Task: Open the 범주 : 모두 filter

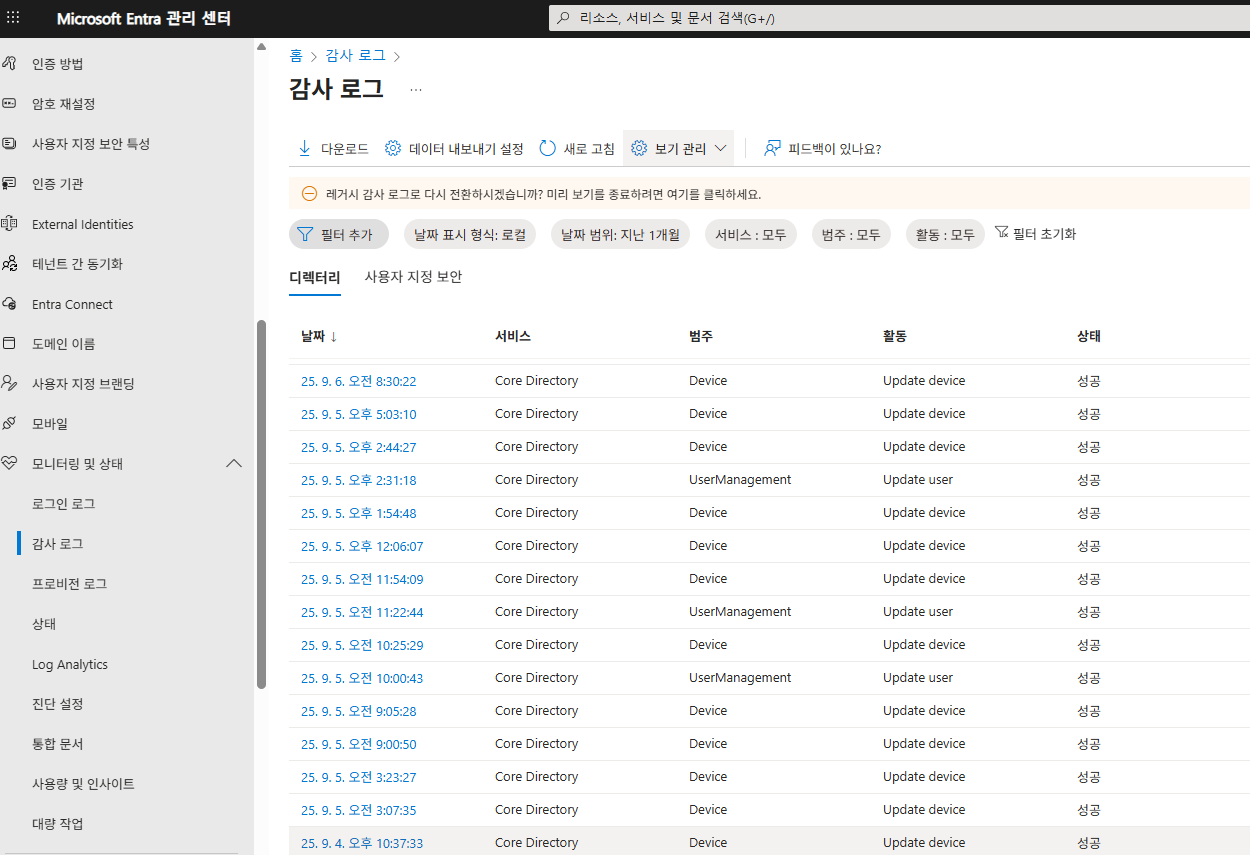Action: point(851,235)
